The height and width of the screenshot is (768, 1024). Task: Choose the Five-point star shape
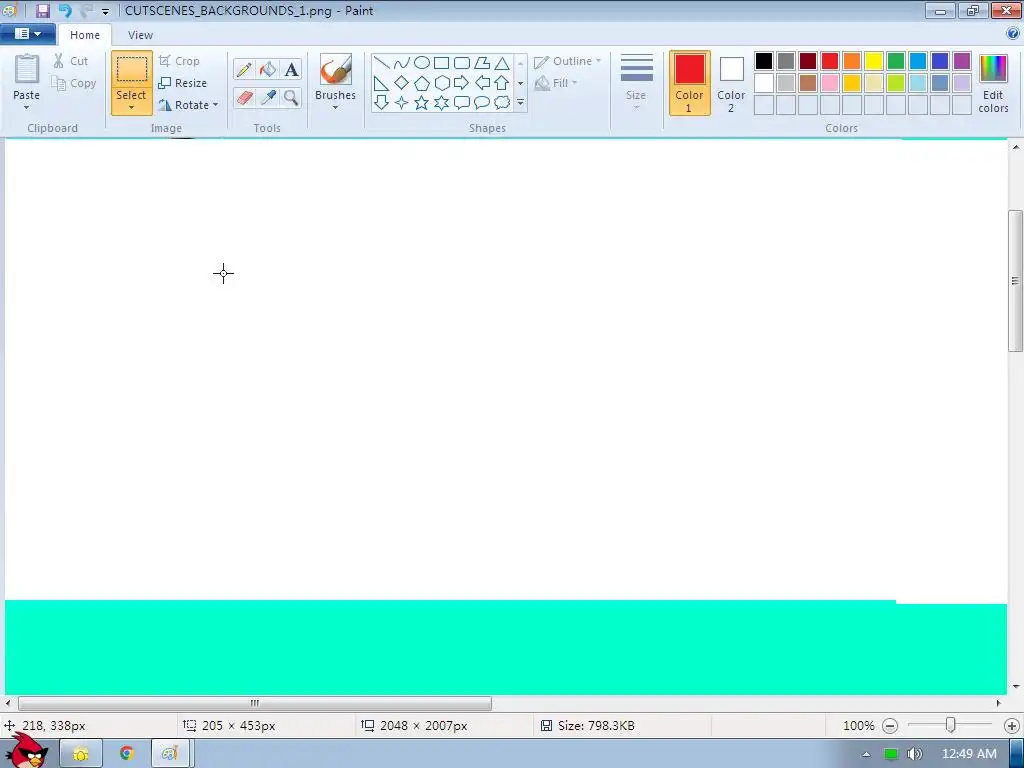point(422,103)
